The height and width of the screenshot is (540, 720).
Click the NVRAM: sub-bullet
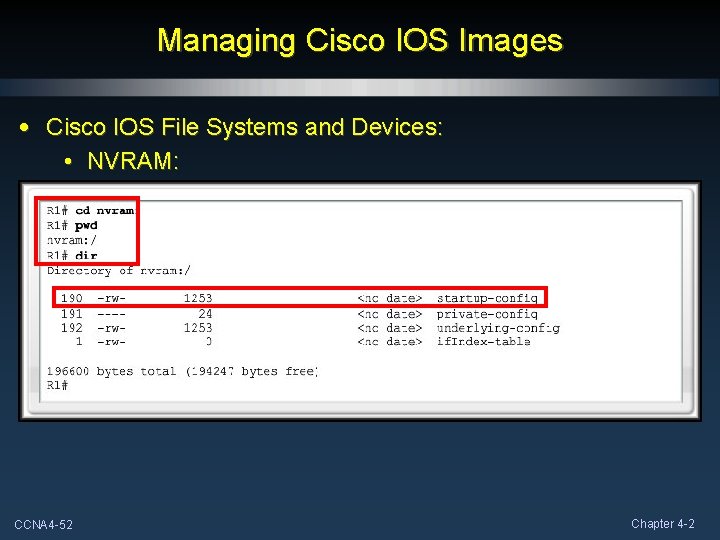(133, 161)
